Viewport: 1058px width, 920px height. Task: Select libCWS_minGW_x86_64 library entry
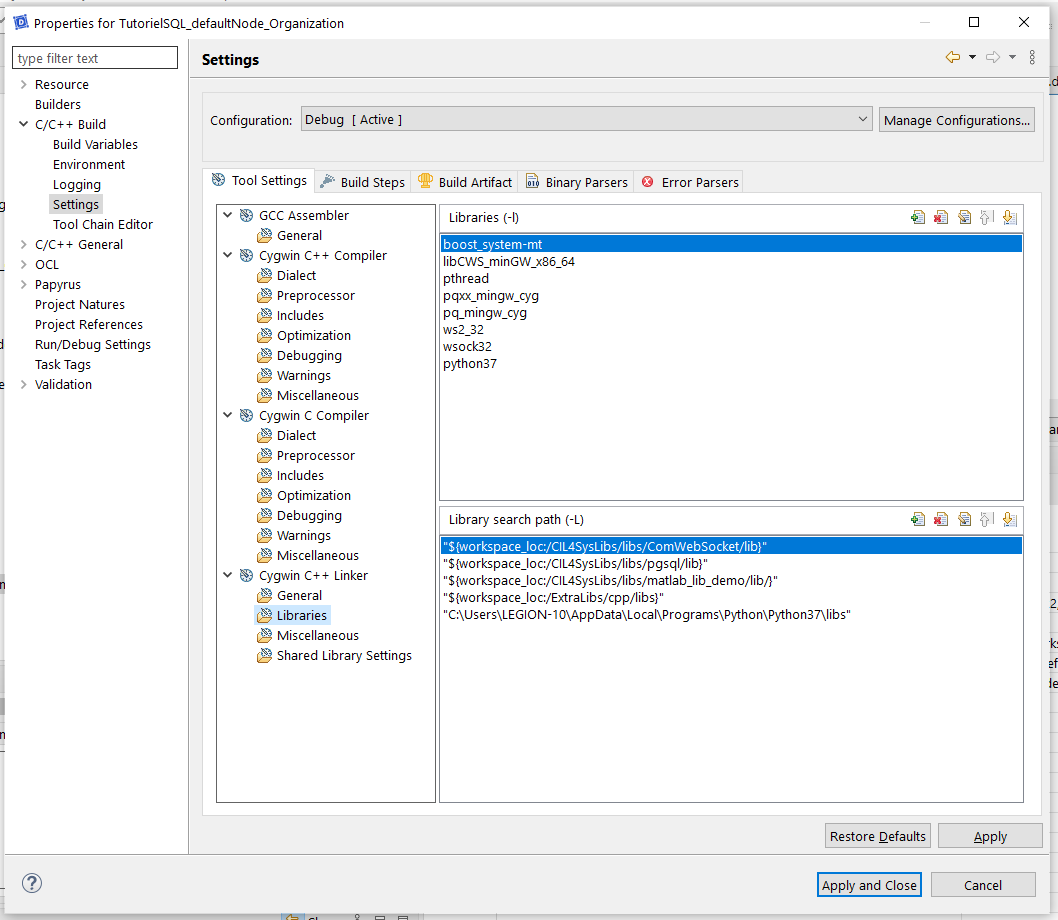point(731,261)
